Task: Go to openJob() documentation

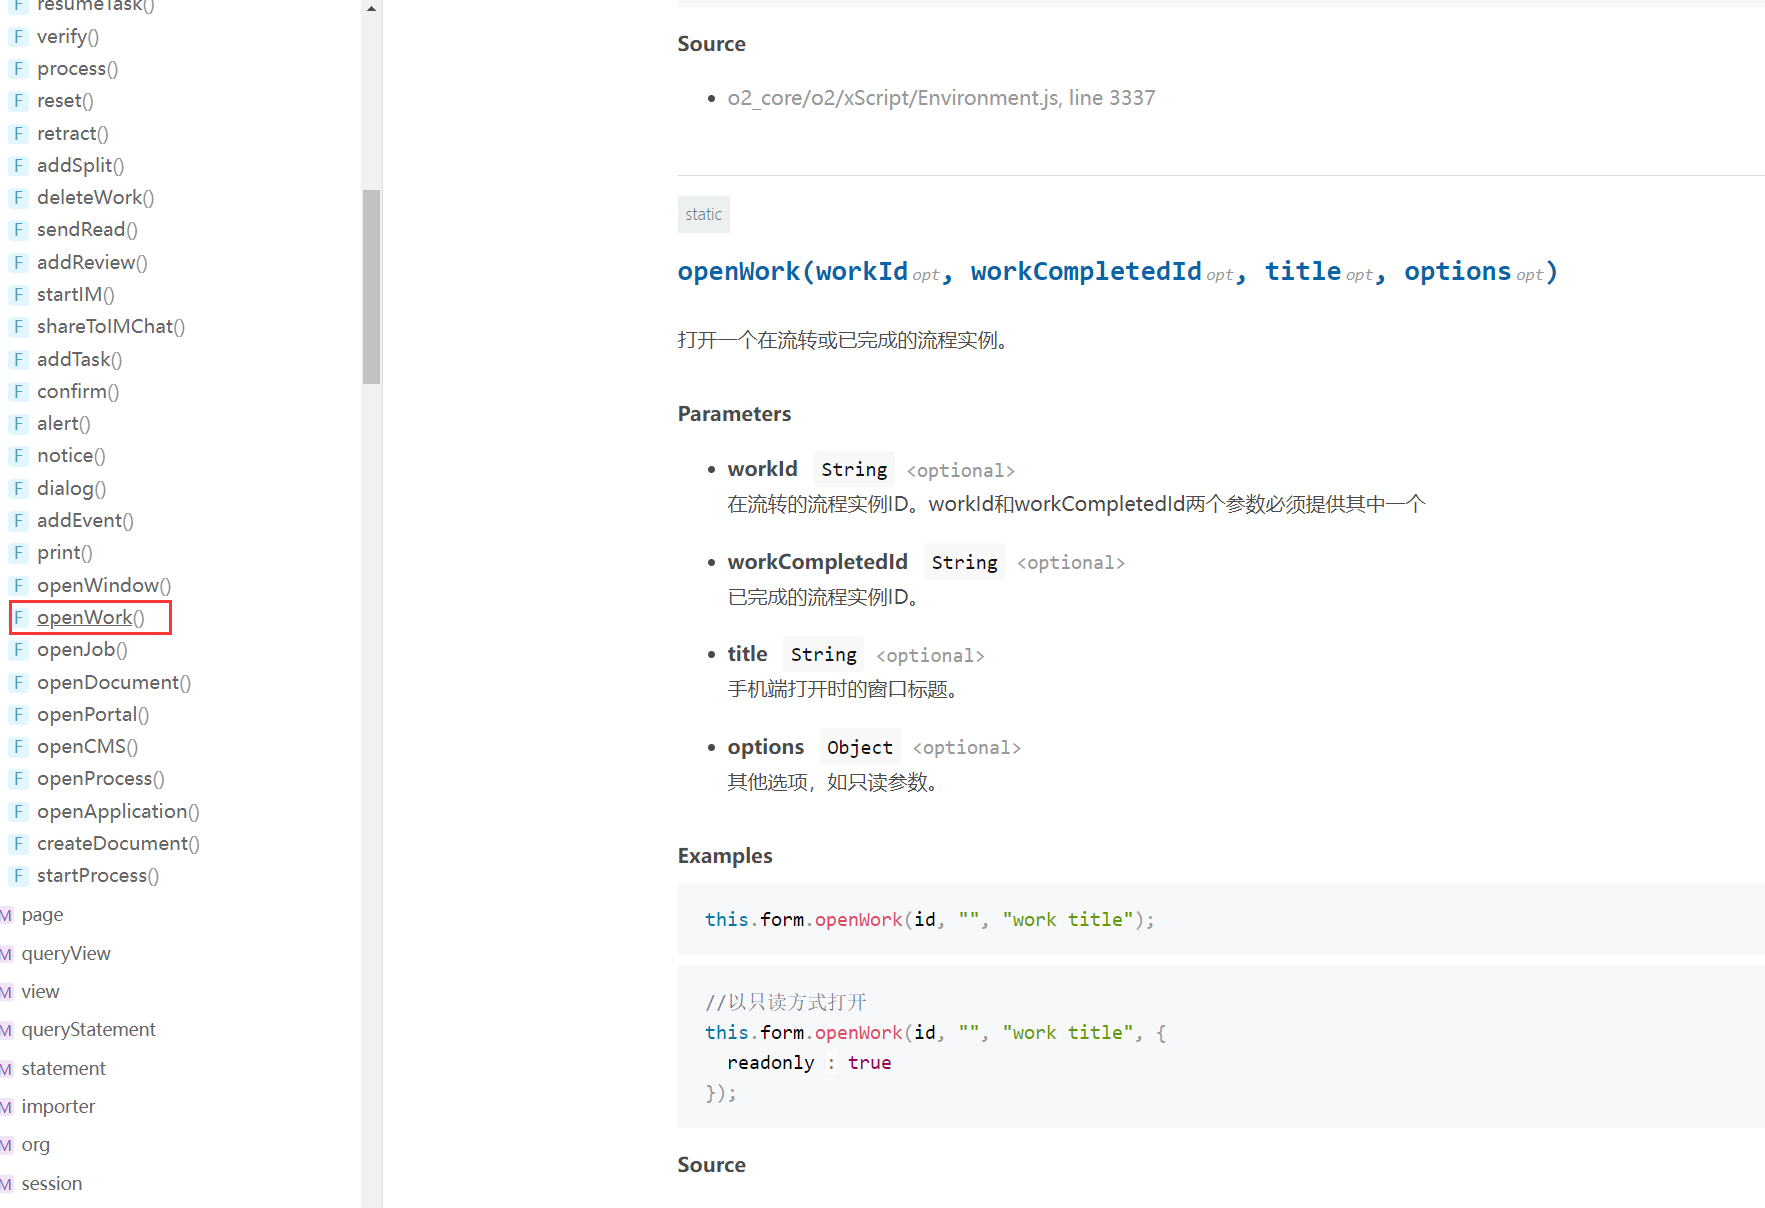Action: (x=82, y=650)
